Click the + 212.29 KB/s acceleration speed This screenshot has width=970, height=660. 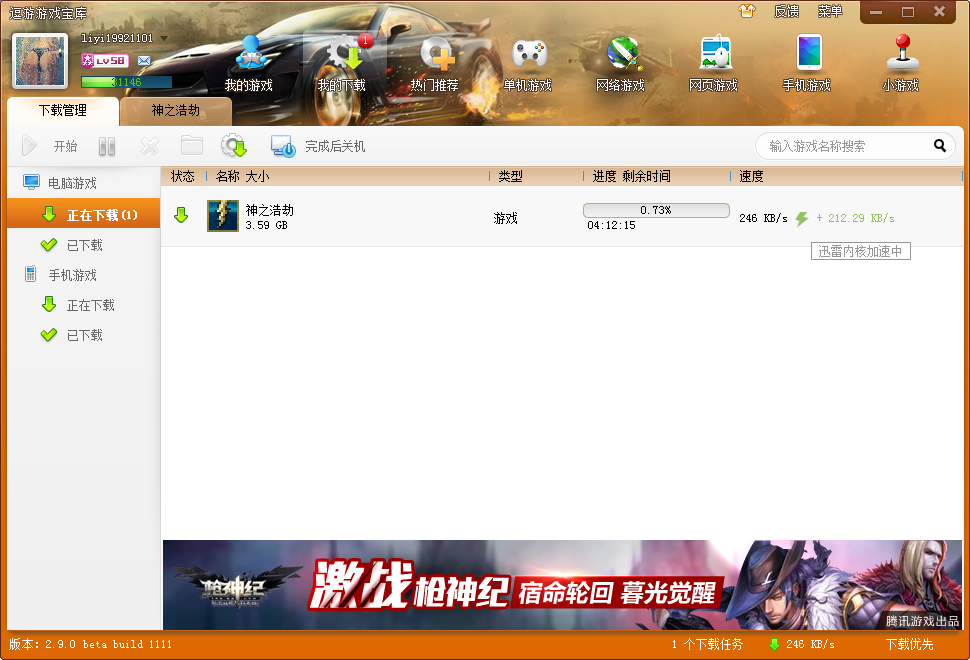point(855,218)
